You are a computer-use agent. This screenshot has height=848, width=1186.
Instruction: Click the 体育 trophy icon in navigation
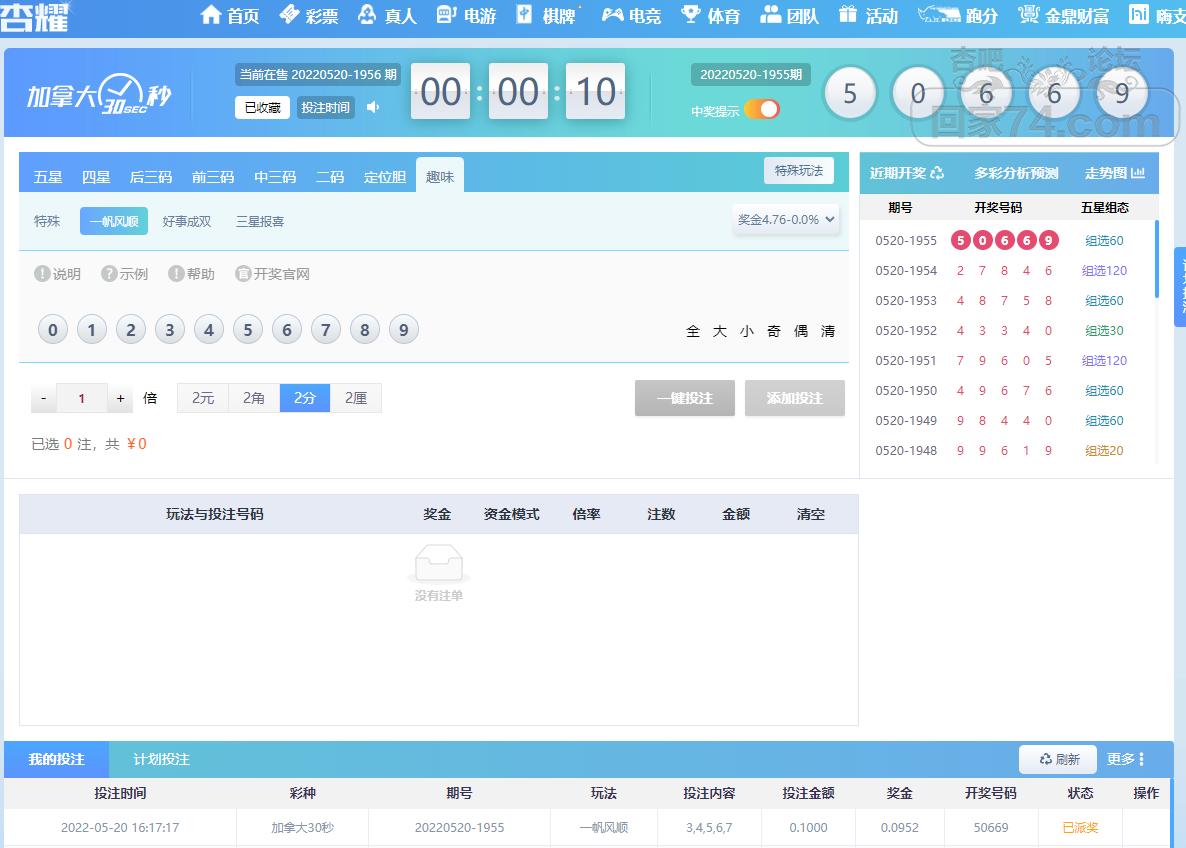(690, 15)
